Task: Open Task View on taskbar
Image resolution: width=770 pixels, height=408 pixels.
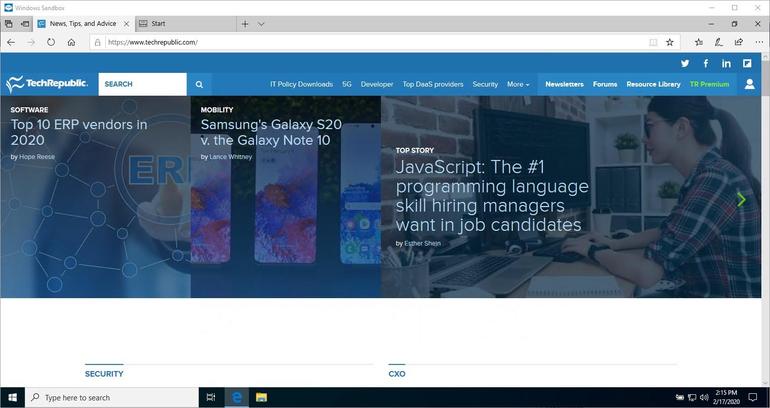Action: coord(211,398)
